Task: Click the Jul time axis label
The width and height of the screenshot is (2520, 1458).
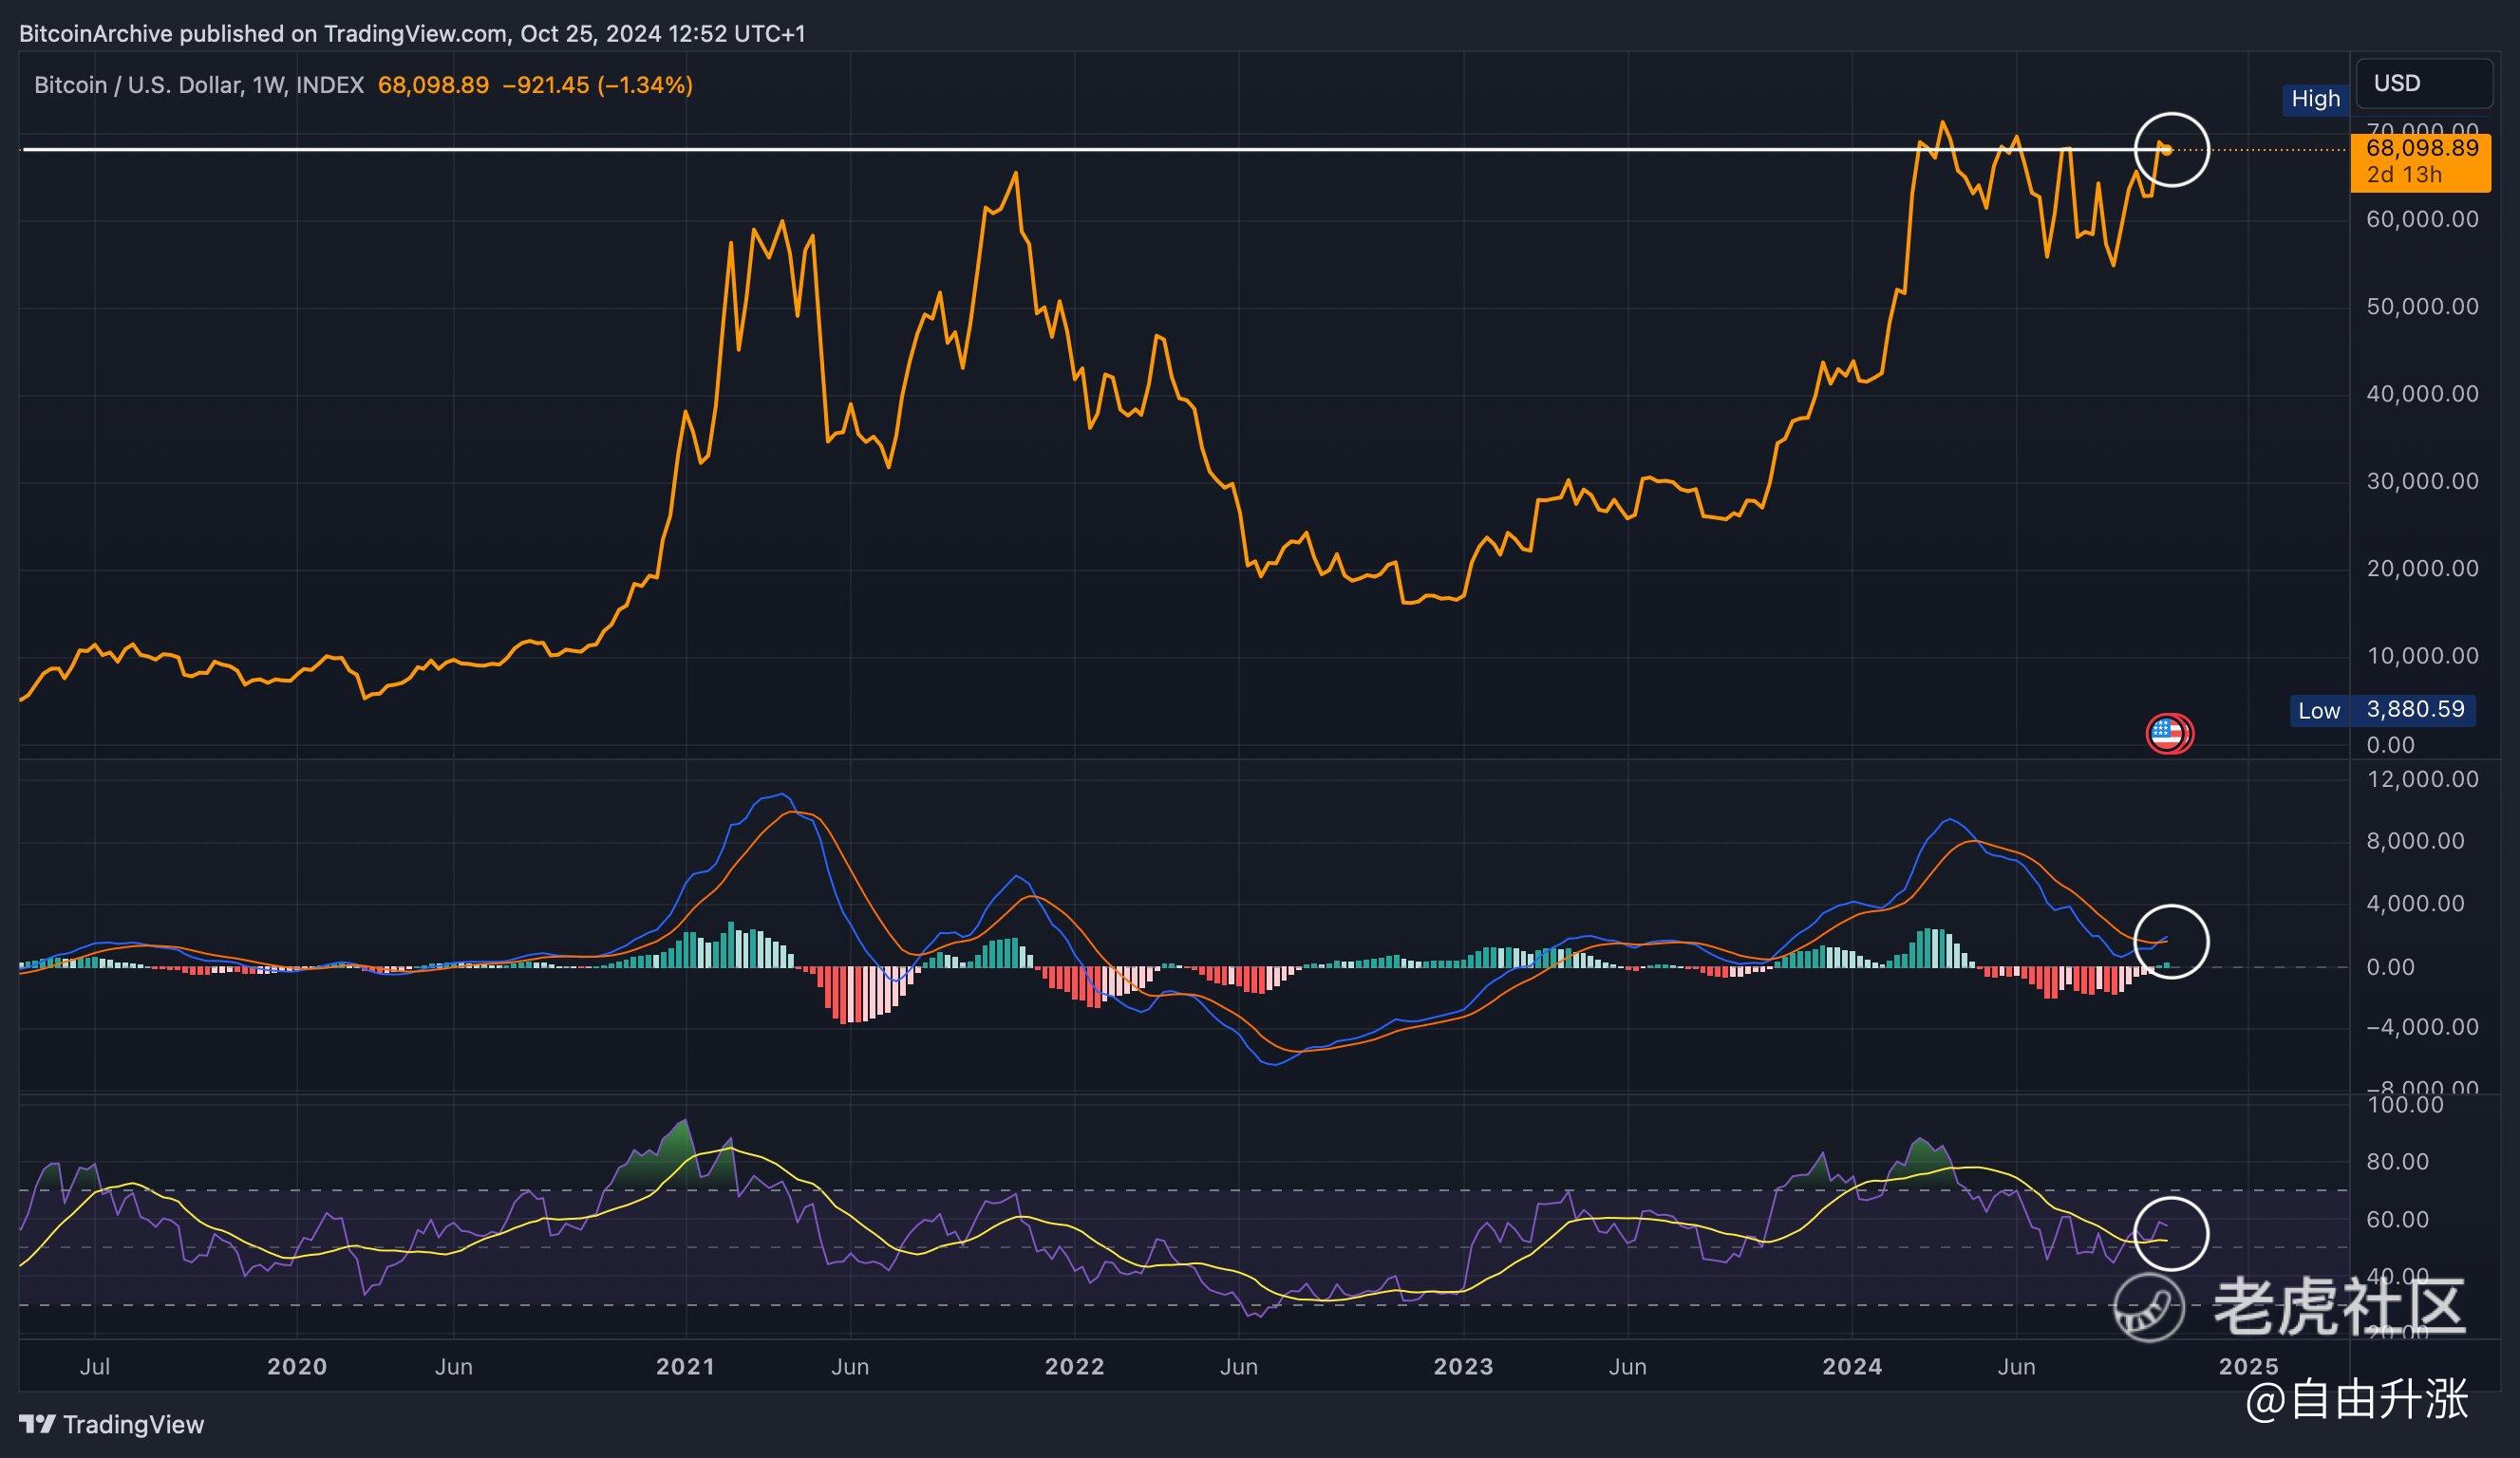Action: [x=95, y=1366]
